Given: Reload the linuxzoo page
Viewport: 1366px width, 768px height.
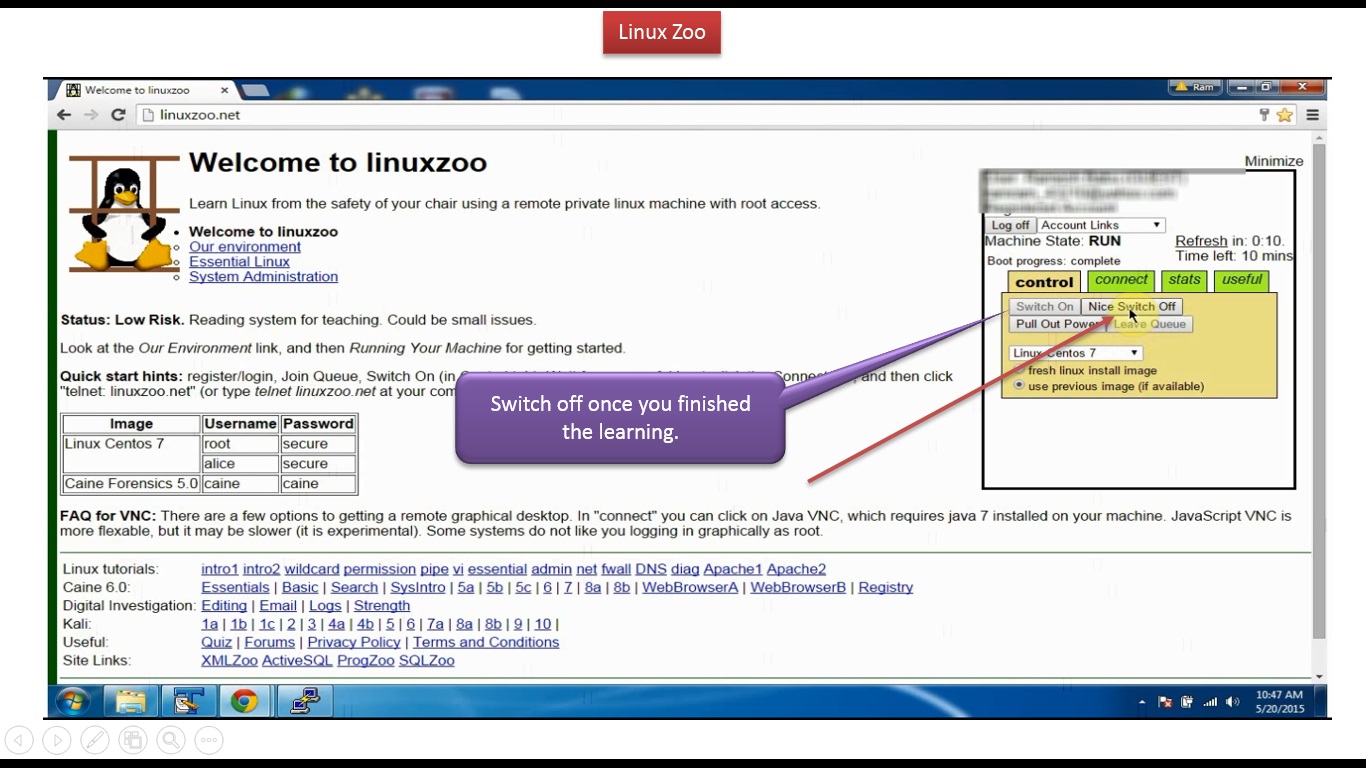Looking at the screenshot, I should [x=118, y=115].
